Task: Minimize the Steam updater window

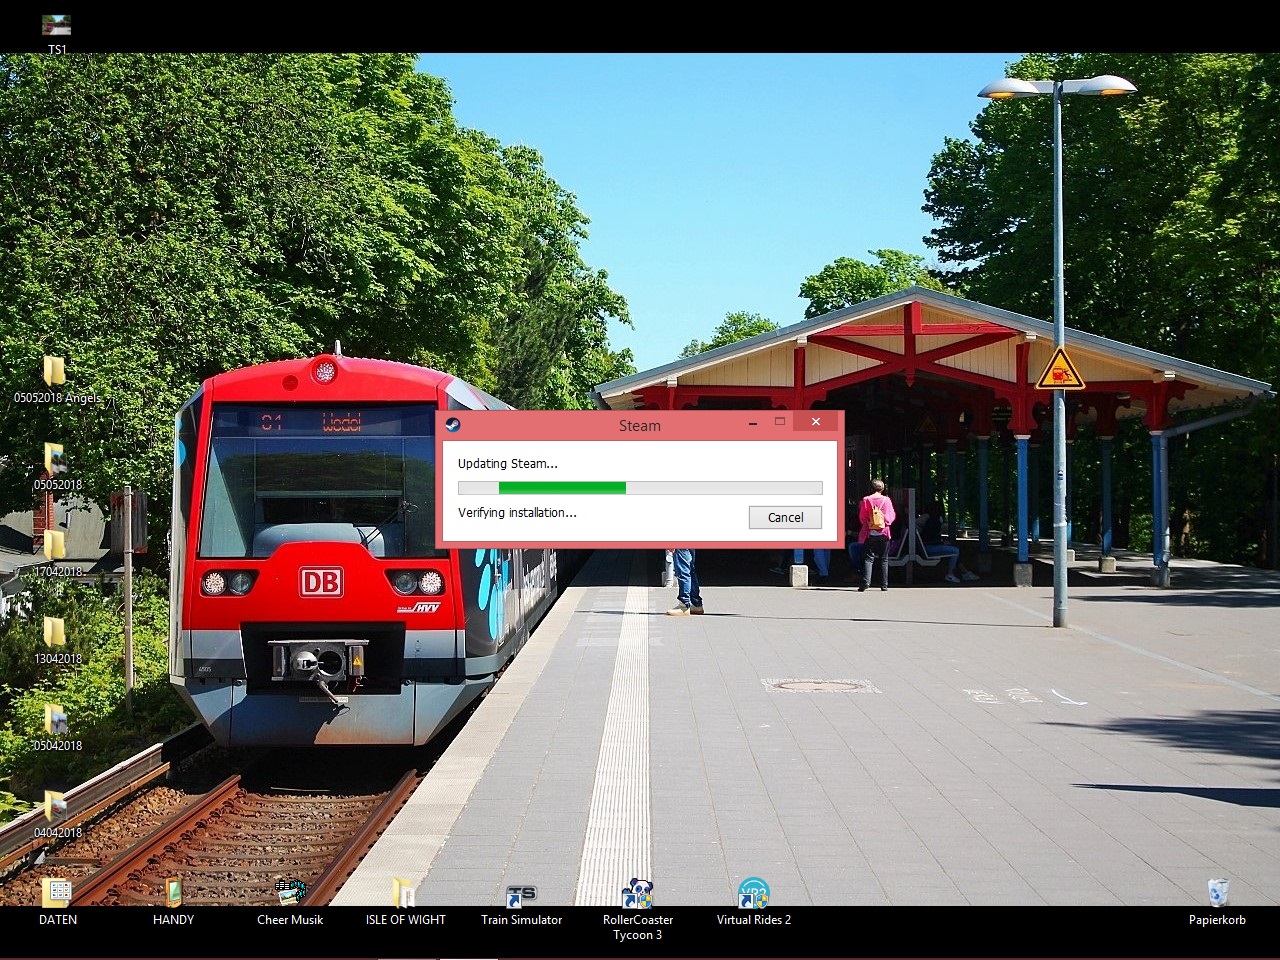Action: coord(752,422)
